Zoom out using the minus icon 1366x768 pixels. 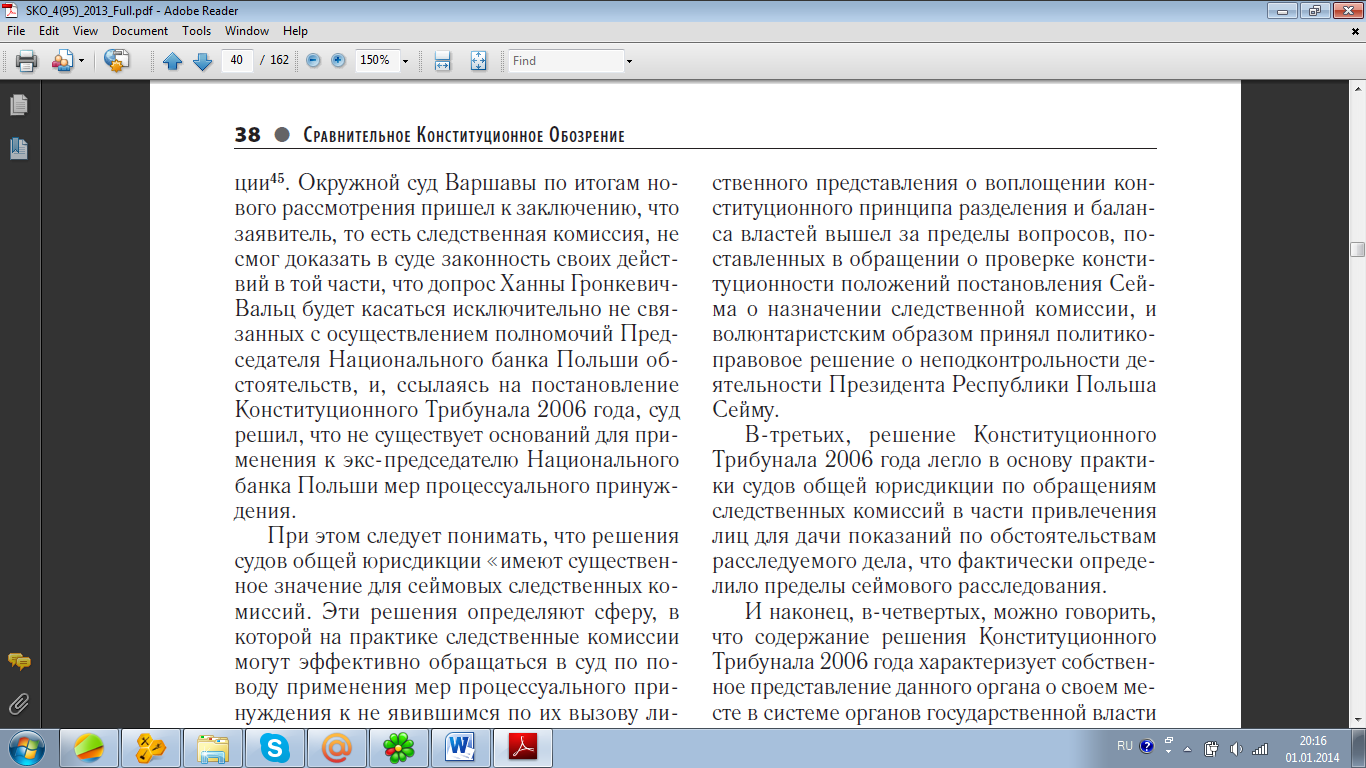pos(313,60)
